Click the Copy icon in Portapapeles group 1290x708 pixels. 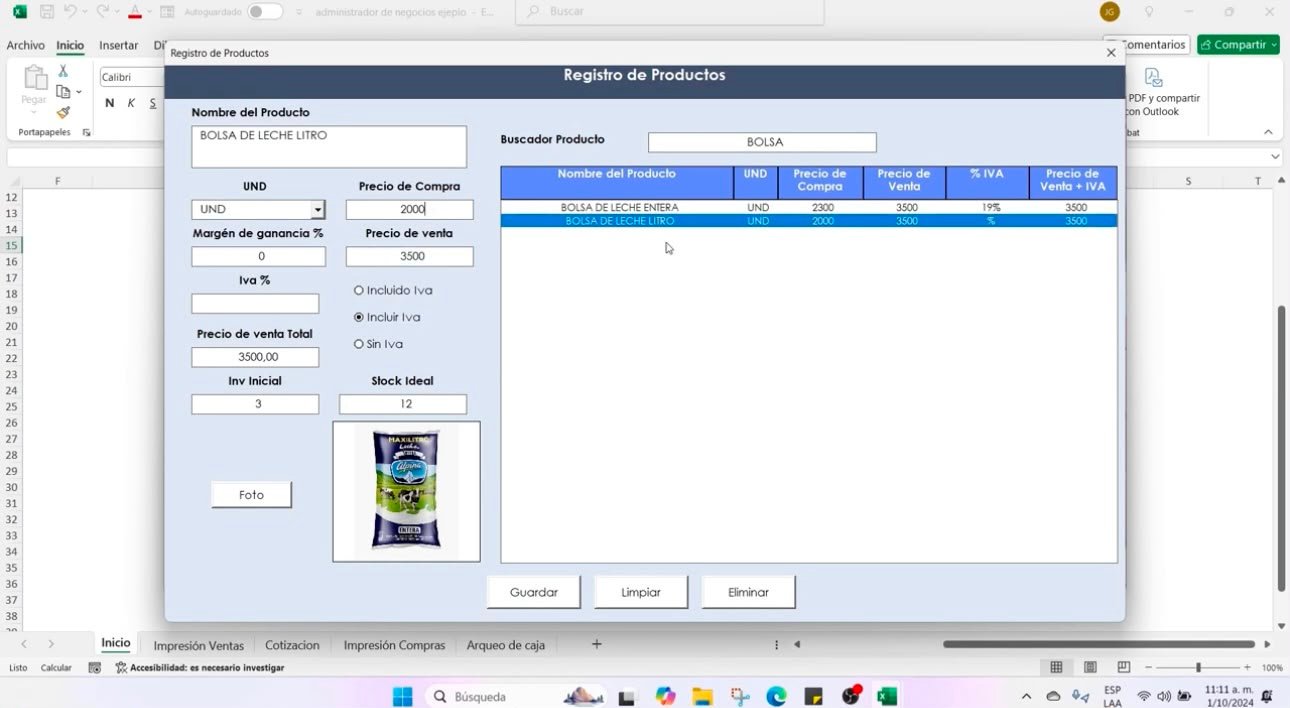(x=63, y=92)
